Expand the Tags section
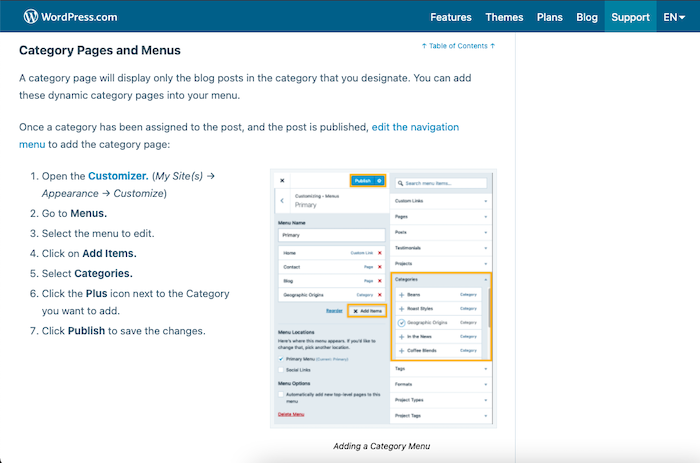Image resolution: width=700 pixels, height=463 pixels. 441,369
